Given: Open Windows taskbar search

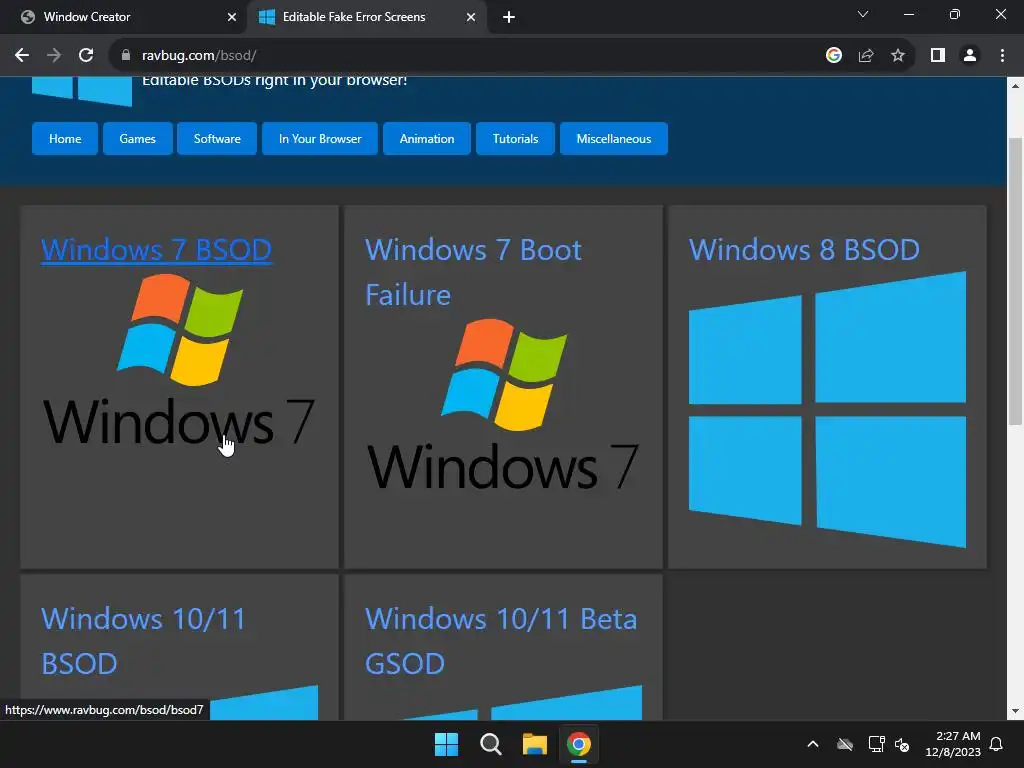Looking at the screenshot, I should point(490,744).
